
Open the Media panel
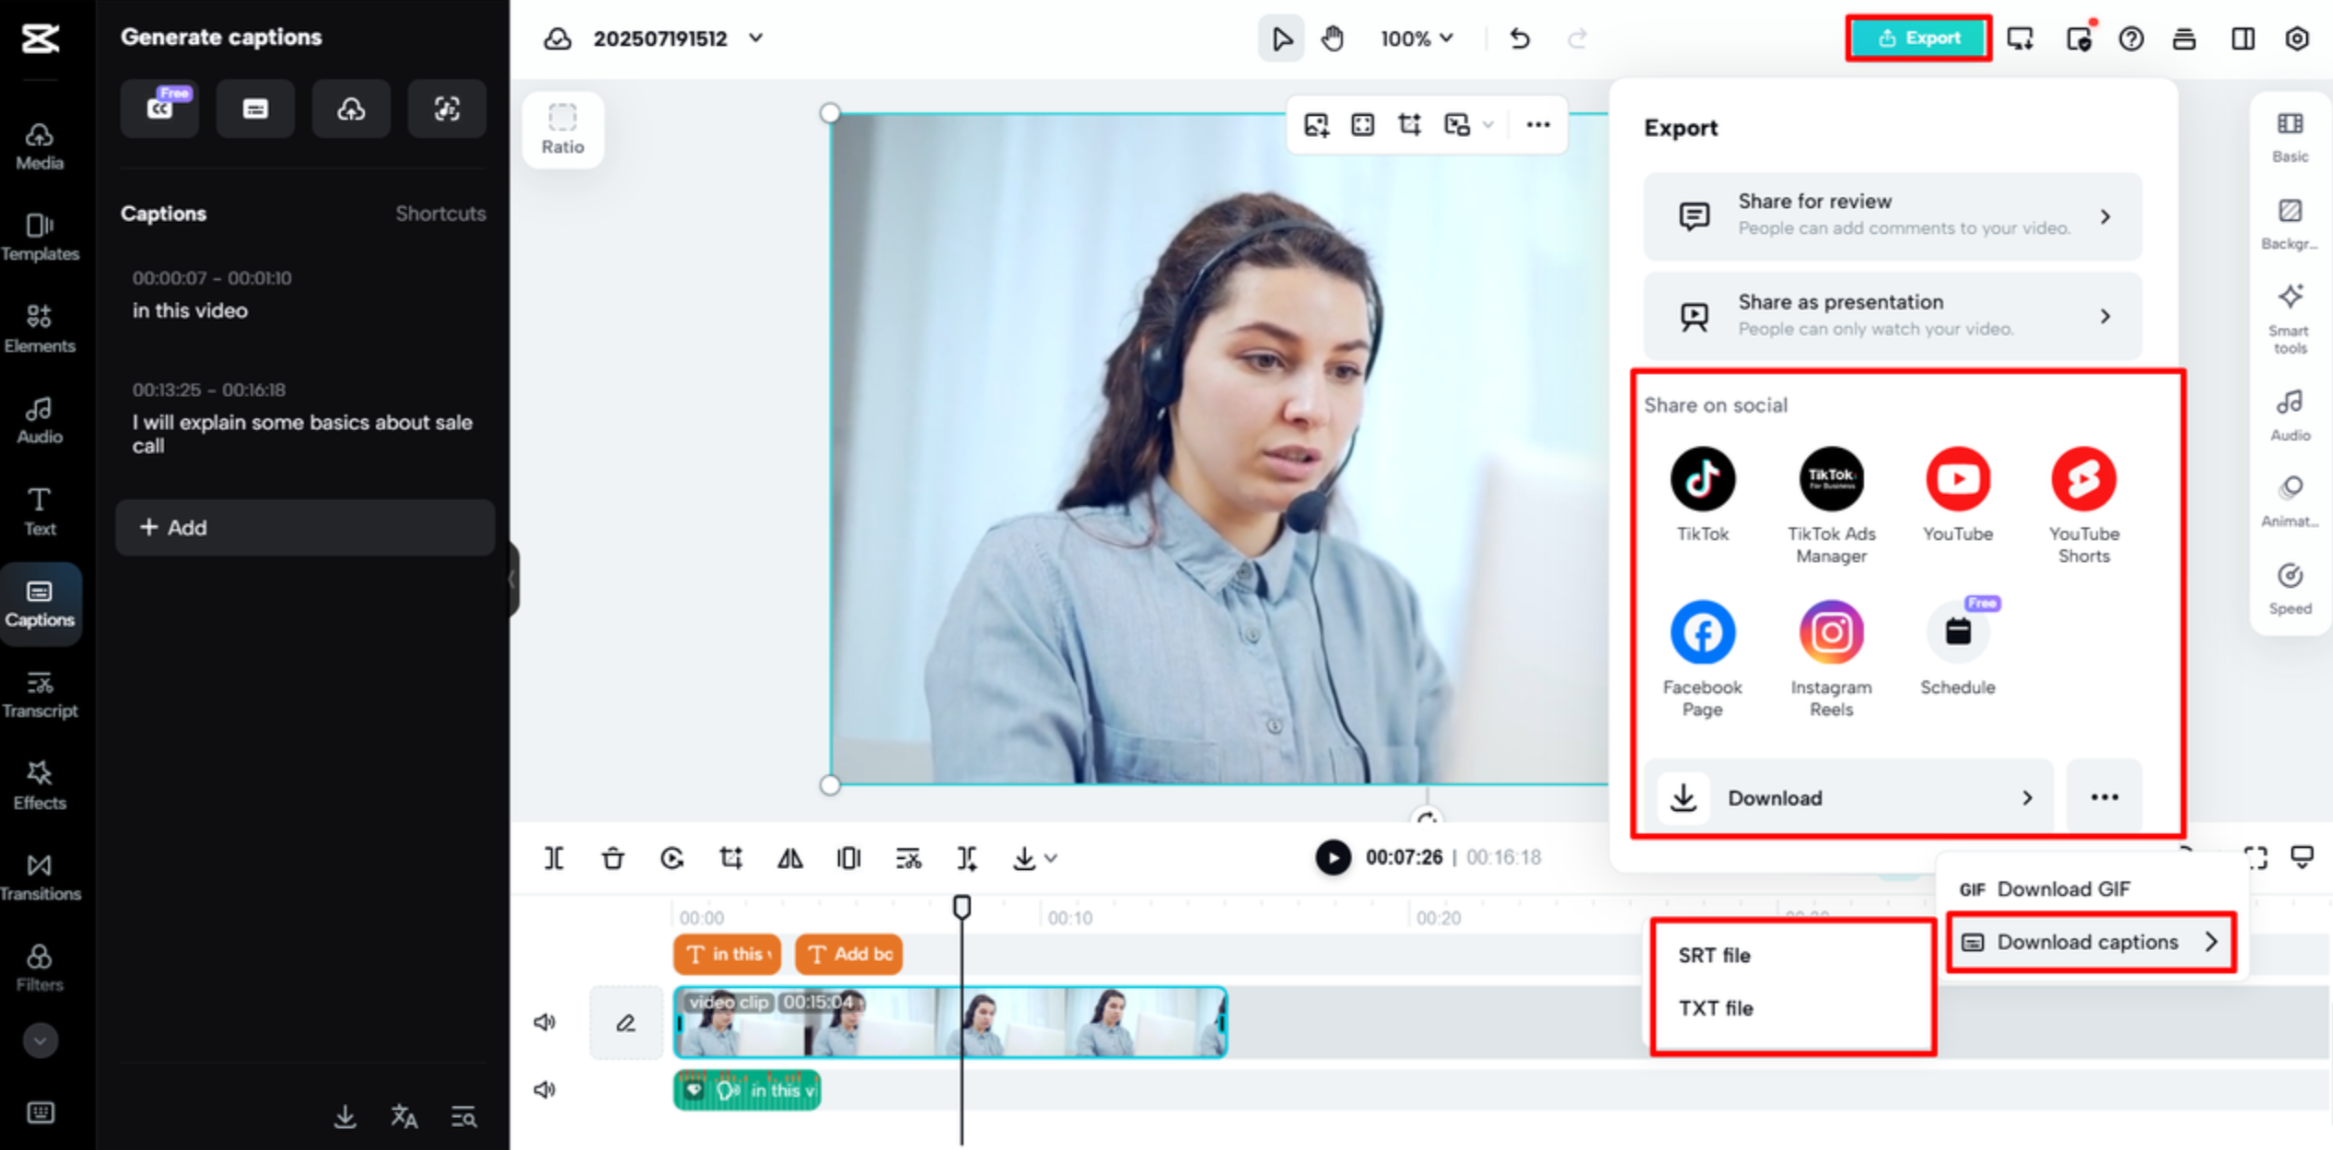[x=39, y=145]
